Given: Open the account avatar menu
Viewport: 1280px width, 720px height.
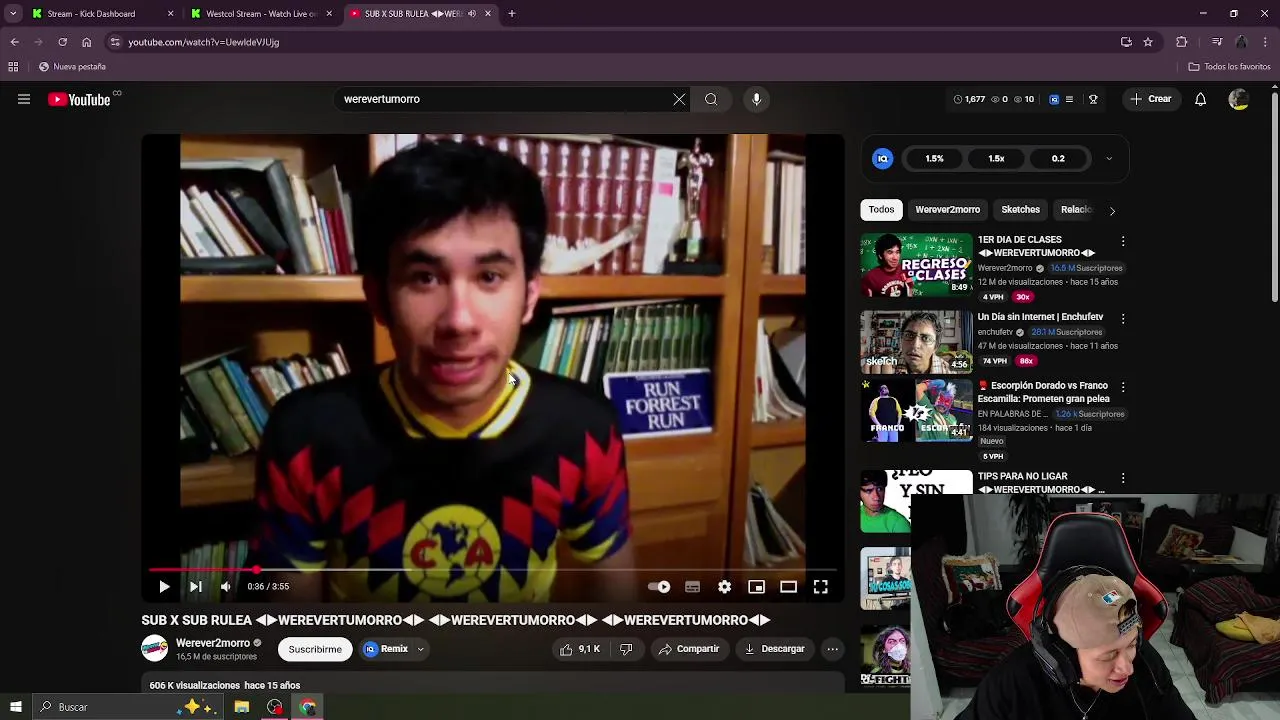Looking at the screenshot, I should [1239, 99].
